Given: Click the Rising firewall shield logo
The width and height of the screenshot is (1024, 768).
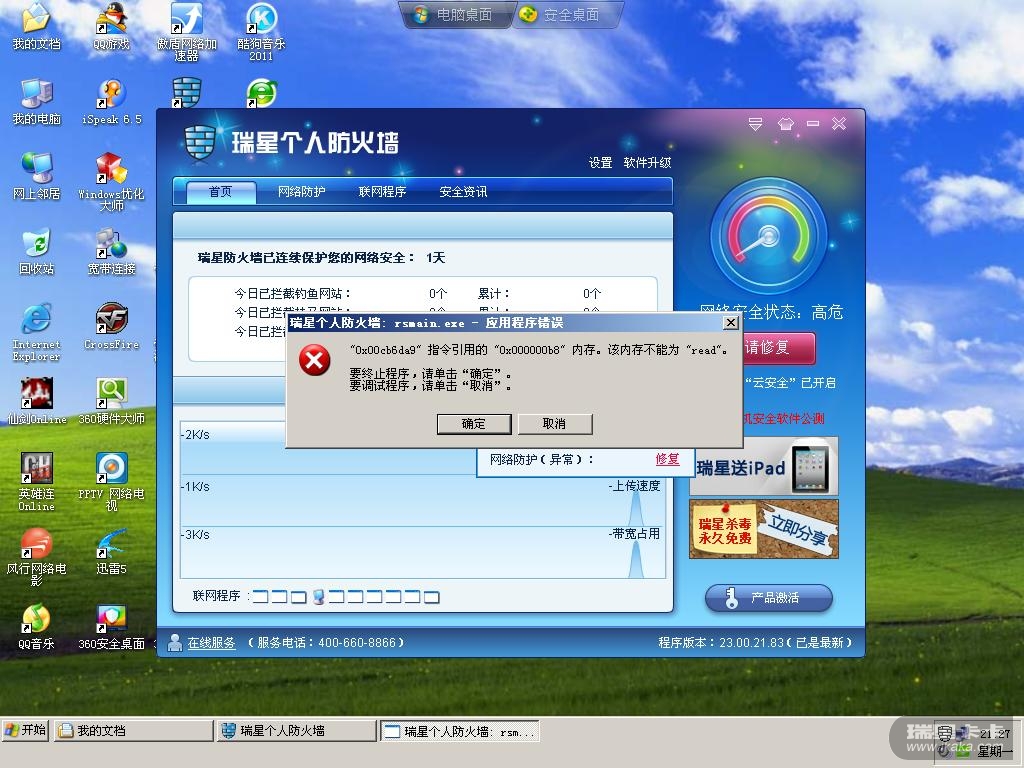Looking at the screenshot, I should 200,142.
